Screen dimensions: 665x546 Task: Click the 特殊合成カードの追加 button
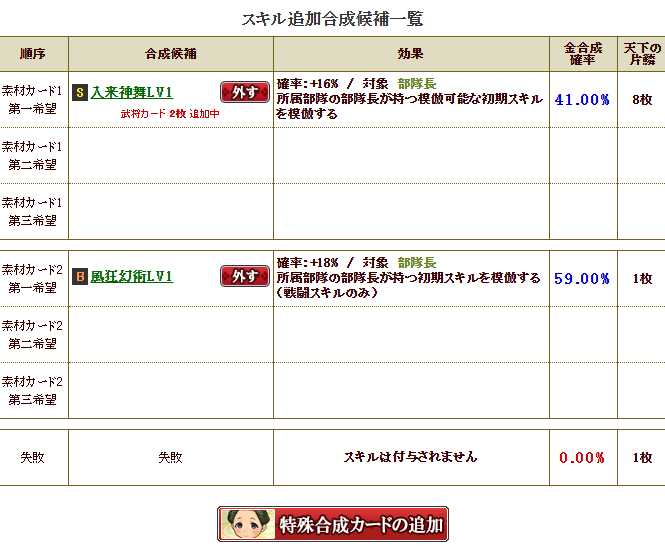coord(333,524)
